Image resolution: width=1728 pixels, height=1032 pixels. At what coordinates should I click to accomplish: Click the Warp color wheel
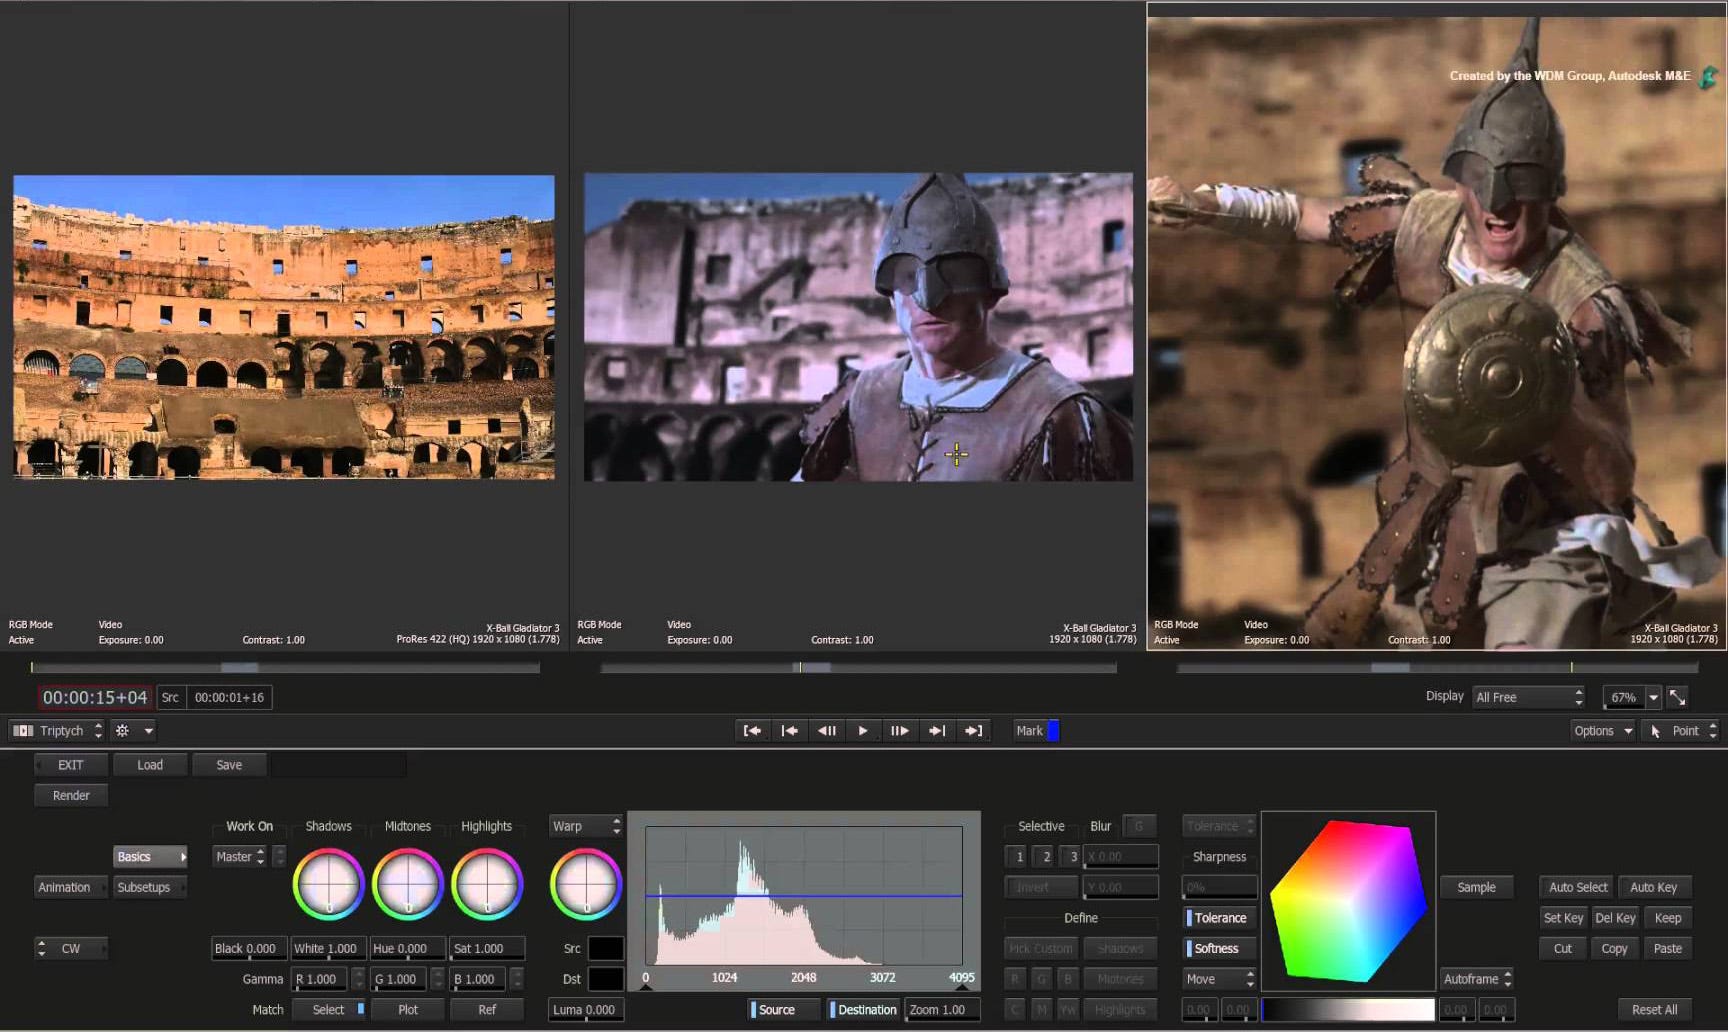[586, 884]
